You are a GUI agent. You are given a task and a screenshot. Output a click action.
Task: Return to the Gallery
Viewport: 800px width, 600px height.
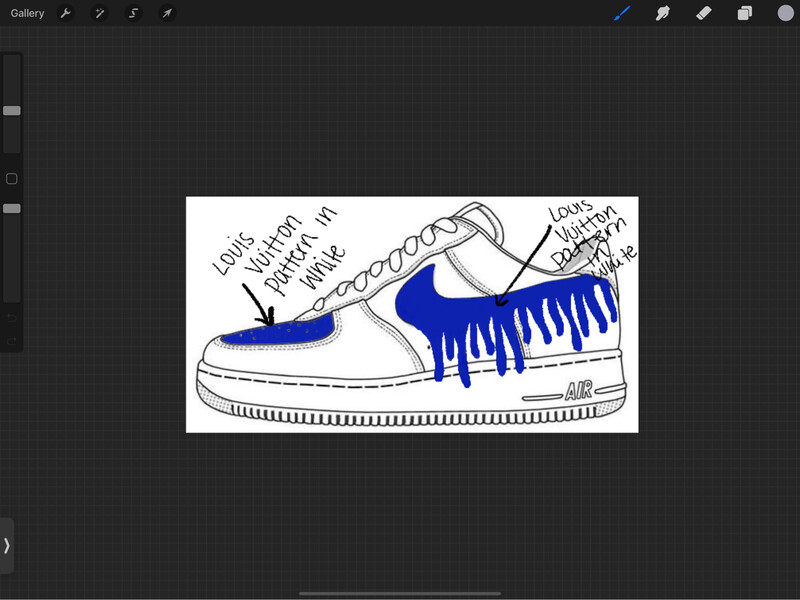pos(27,13)
